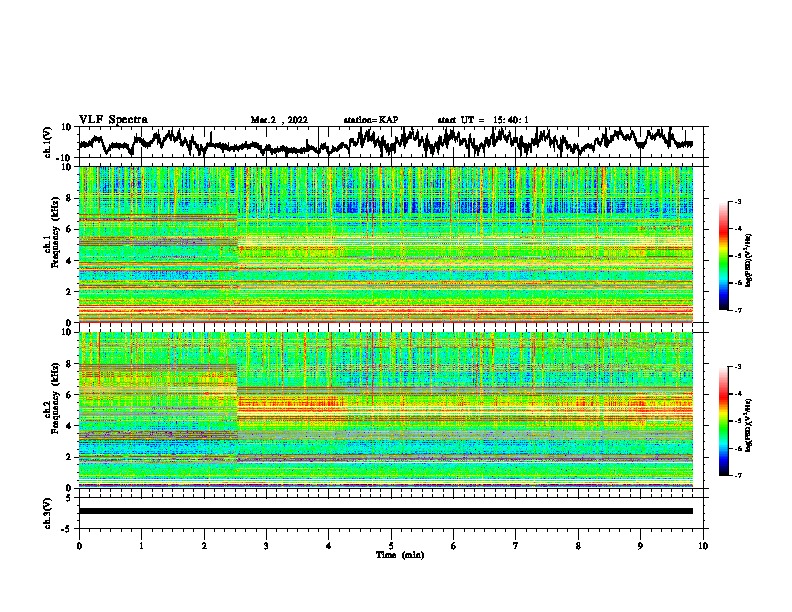Click the "-3" label on ch.1 color bar
792x612 pixels.
tap(738, 201)
